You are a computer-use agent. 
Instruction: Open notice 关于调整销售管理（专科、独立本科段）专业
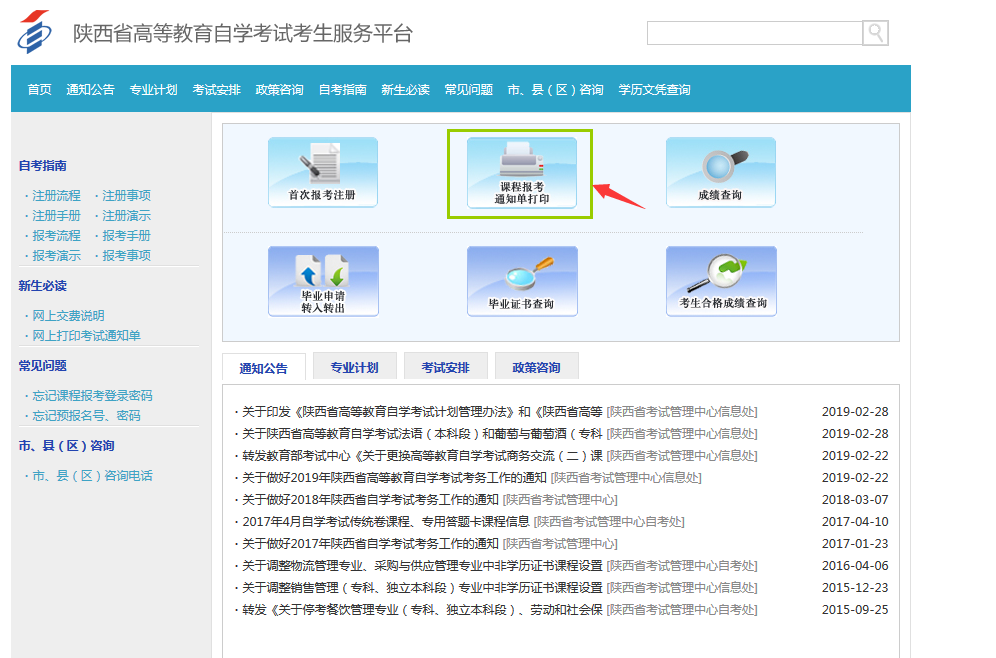[422, 588]
